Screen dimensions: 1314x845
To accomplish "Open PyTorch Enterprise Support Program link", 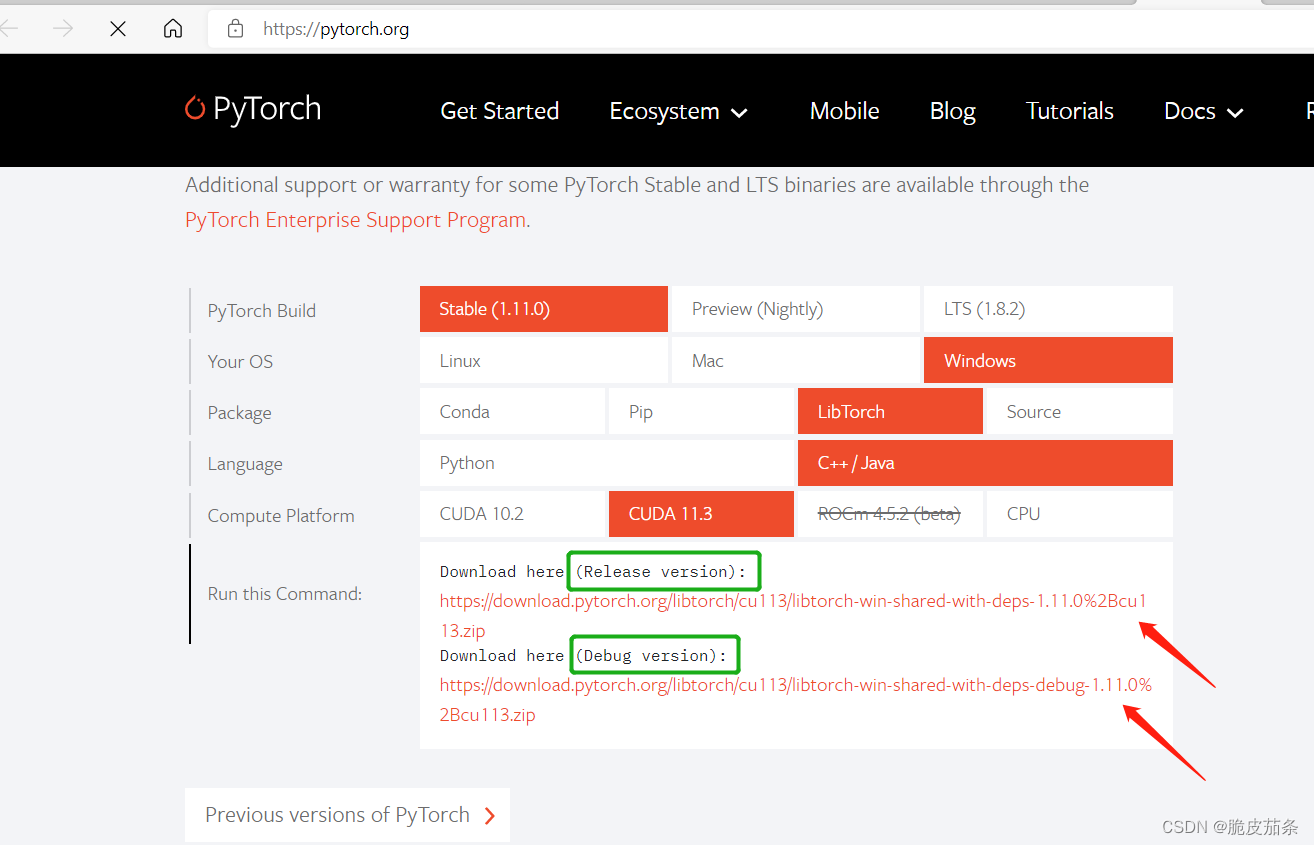I will tap(355, 220).
